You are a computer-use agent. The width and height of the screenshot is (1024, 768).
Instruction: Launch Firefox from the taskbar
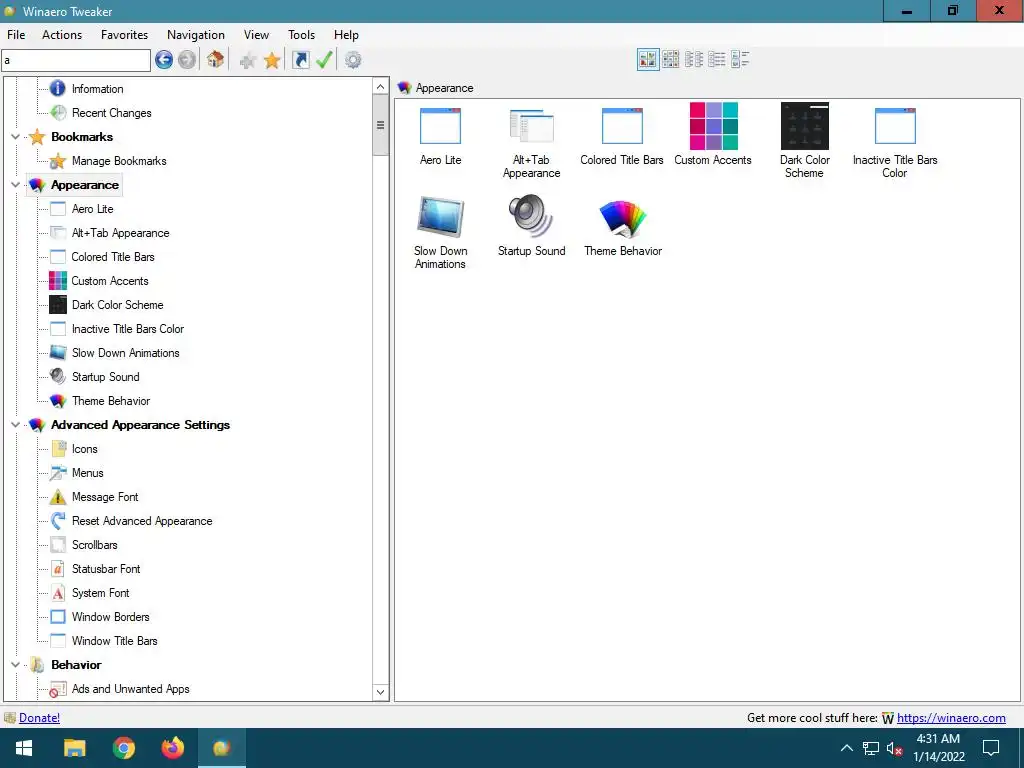click(172, 748)
